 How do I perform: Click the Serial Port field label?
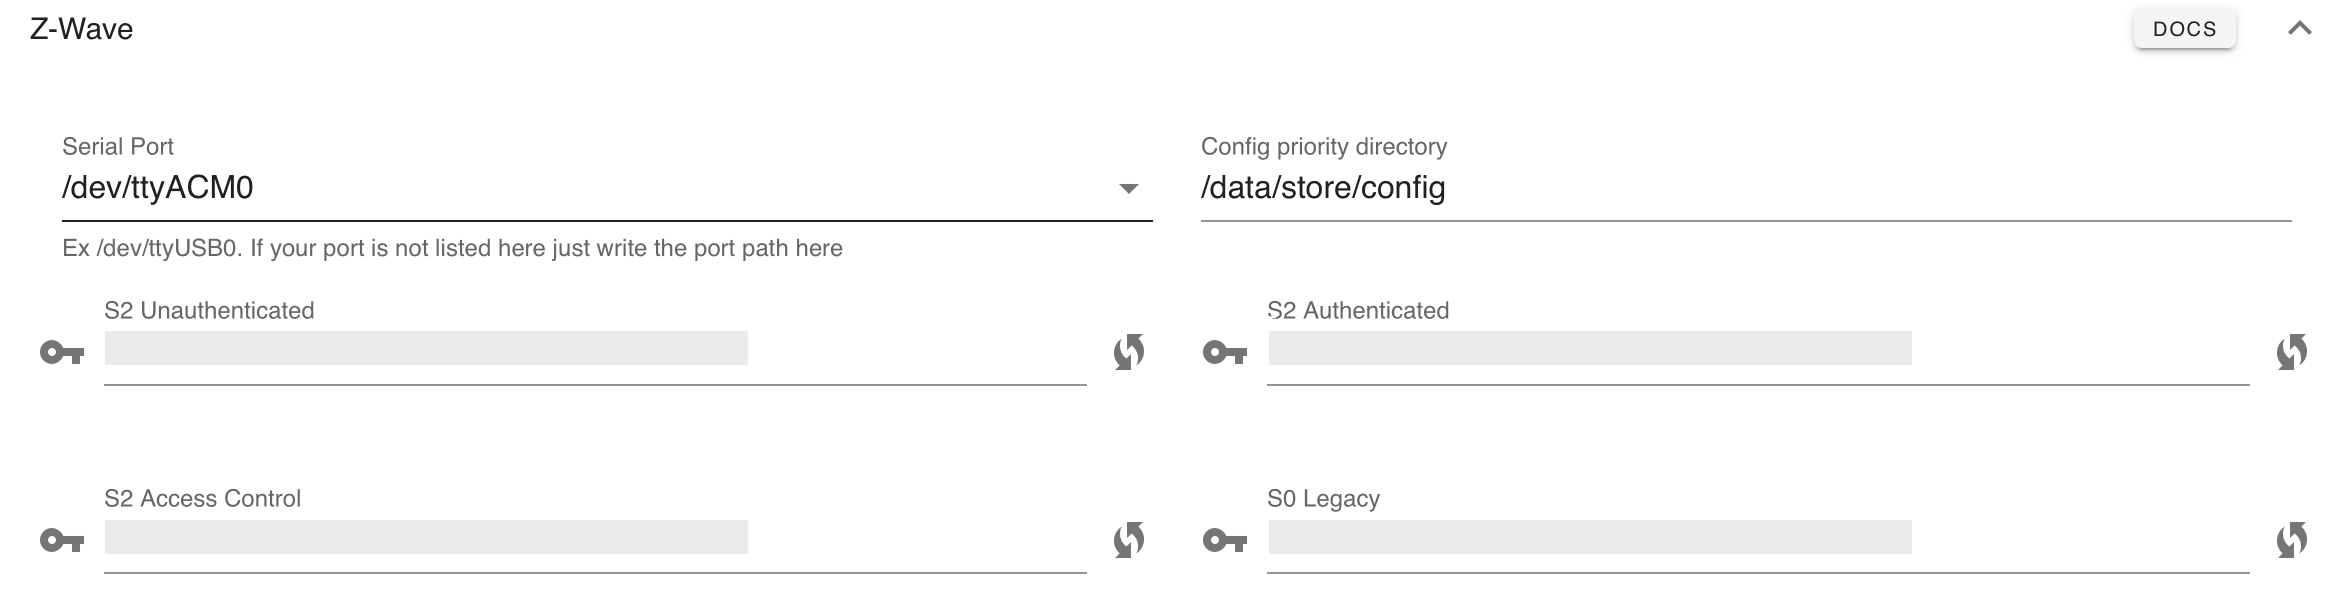[x=118, y=146]
